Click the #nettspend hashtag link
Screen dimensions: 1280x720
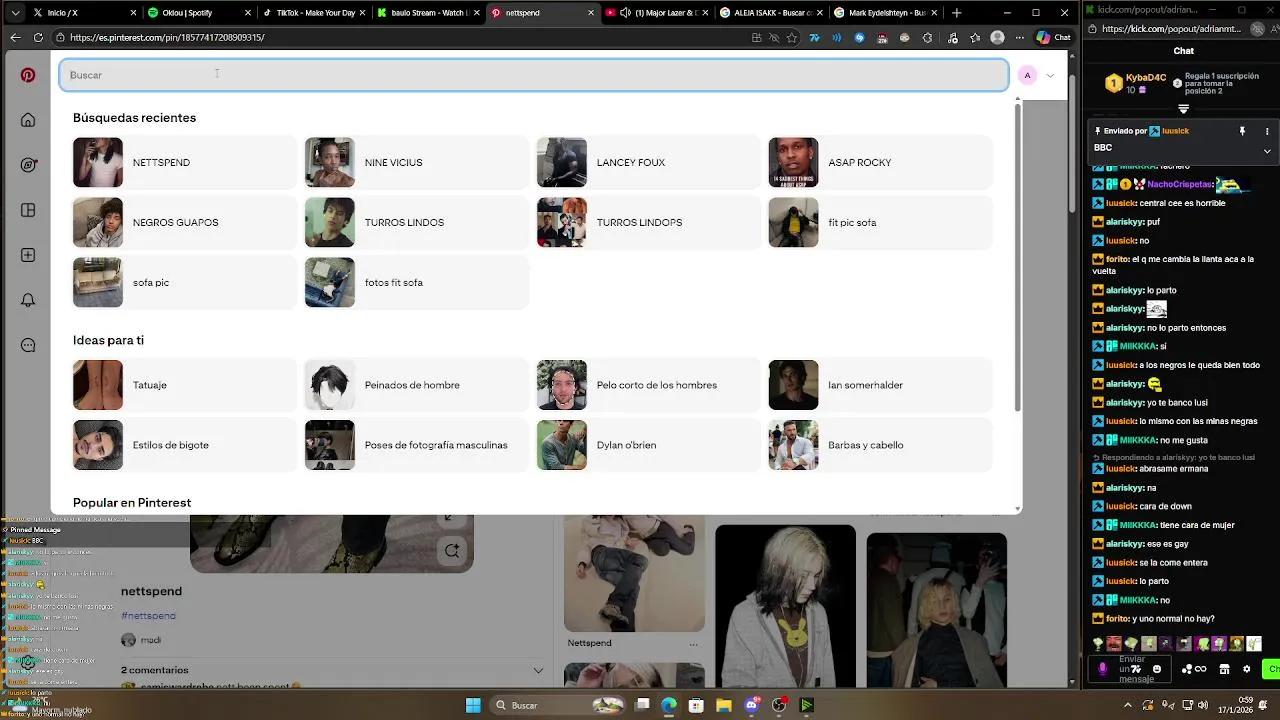[x=148, y=616]
